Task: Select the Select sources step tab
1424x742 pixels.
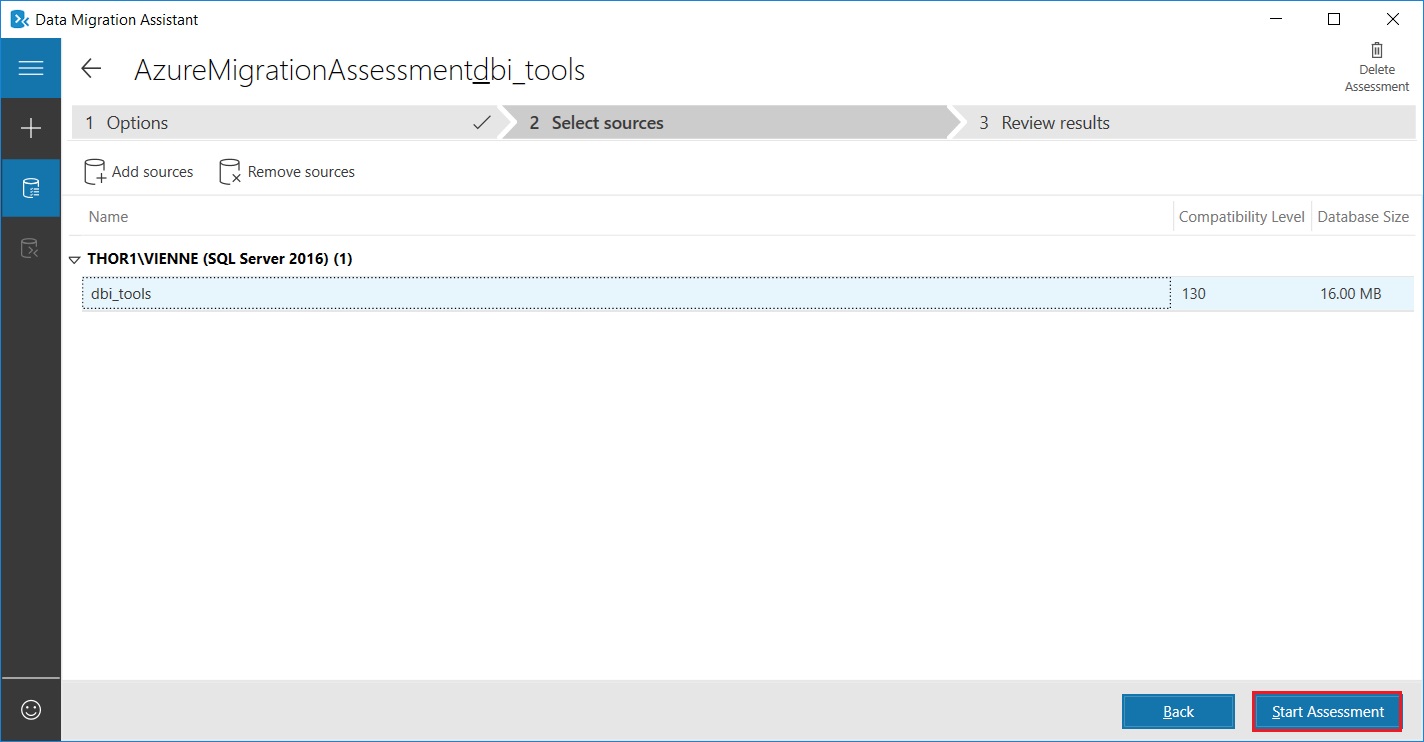Action: 730,123
